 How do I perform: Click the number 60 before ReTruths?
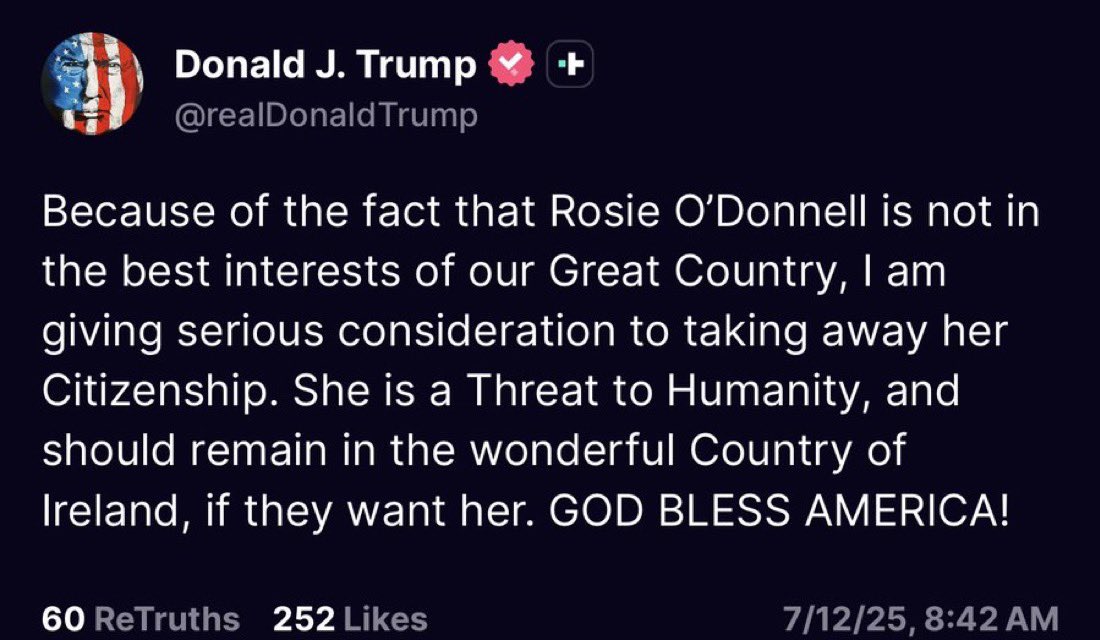tap(62, 618)
